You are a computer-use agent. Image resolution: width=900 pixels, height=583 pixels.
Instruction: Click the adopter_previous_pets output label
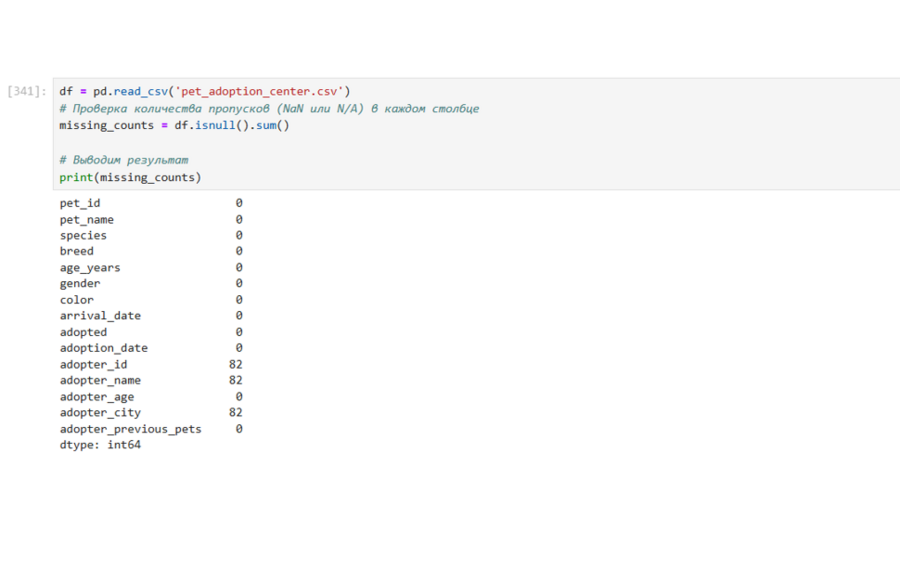click(x=130, y=428)
